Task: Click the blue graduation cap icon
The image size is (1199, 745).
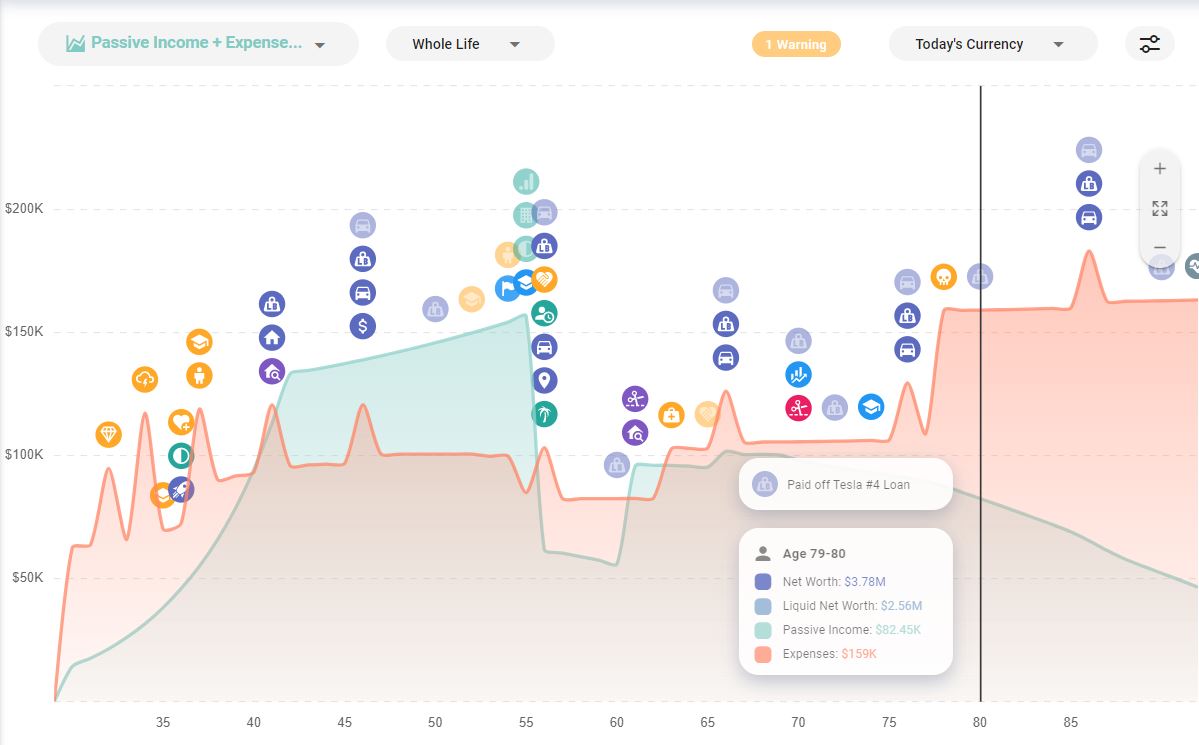Action: click(871, 407)
